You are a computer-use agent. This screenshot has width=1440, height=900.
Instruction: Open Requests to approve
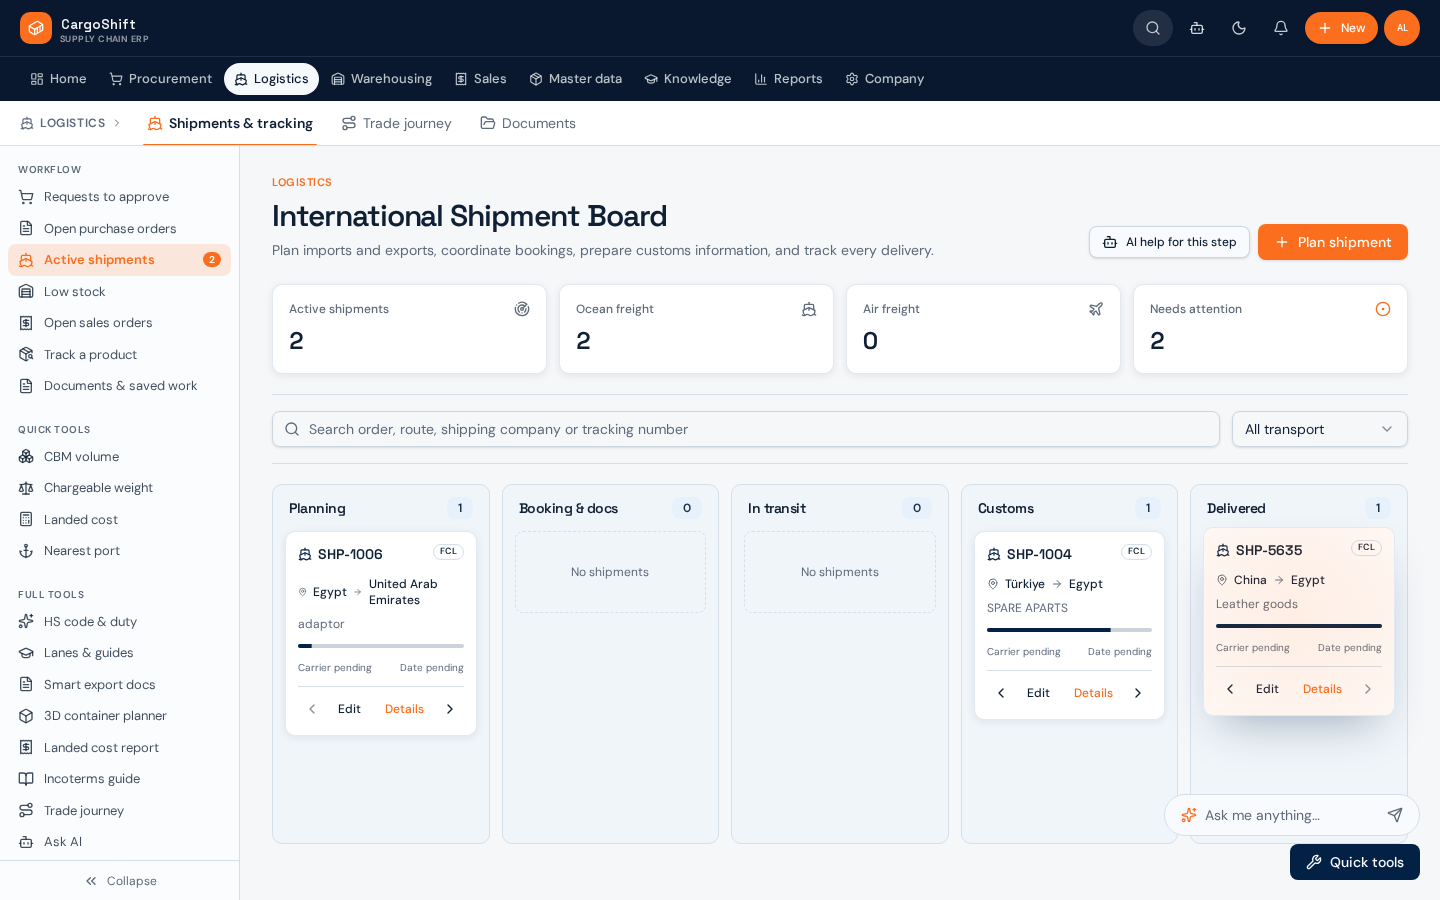pos(119,197)
